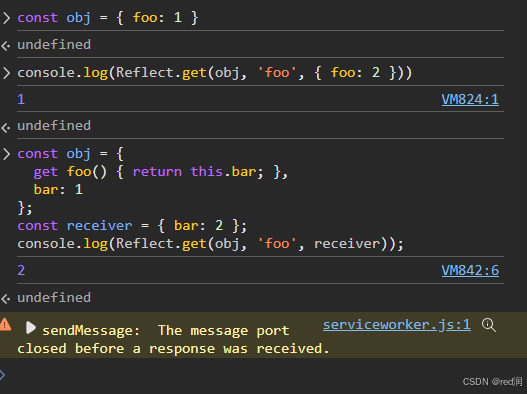Click the 'undefined' result below output 1

click(54, 125)
